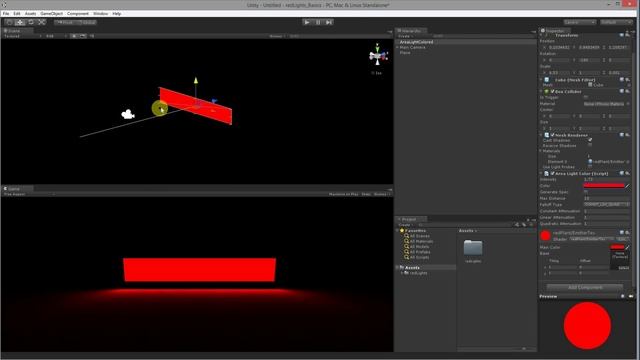Viewport: 640px width, 360px height.
Task: Select AreaLightColored in Hierarchy
Action: 416,42
